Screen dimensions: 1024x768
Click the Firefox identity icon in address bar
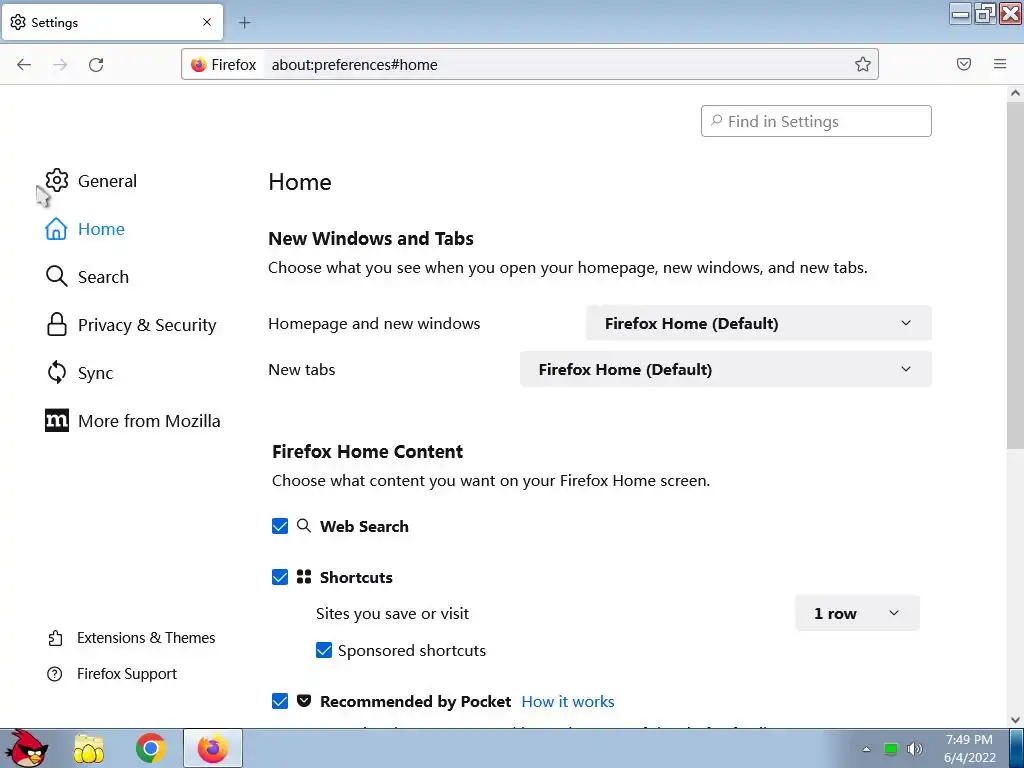pos(199,65)
